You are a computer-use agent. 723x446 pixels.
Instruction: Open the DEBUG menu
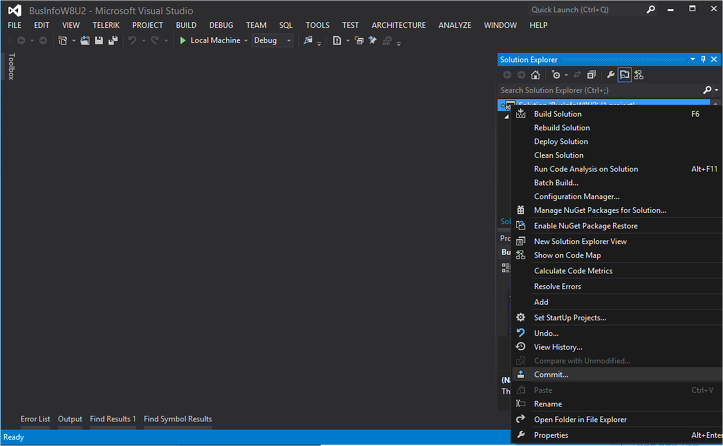click(x=221, y=25)
